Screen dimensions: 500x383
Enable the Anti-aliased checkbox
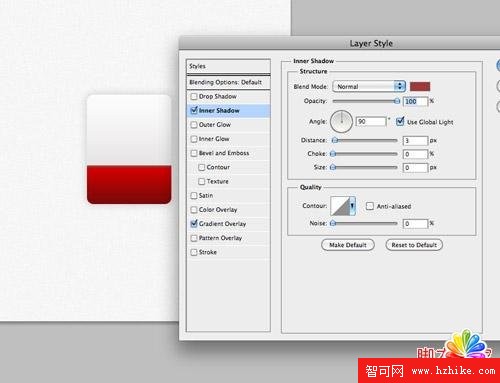coord(369,206)
